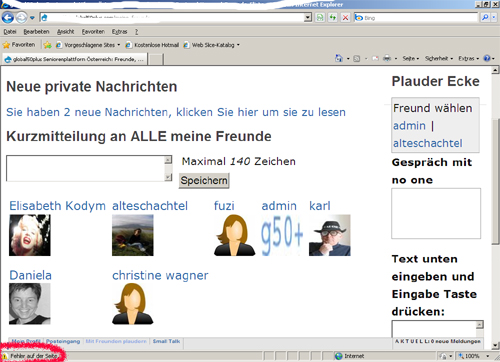
Task: Open the home page house icon
Action: [339, 58]
